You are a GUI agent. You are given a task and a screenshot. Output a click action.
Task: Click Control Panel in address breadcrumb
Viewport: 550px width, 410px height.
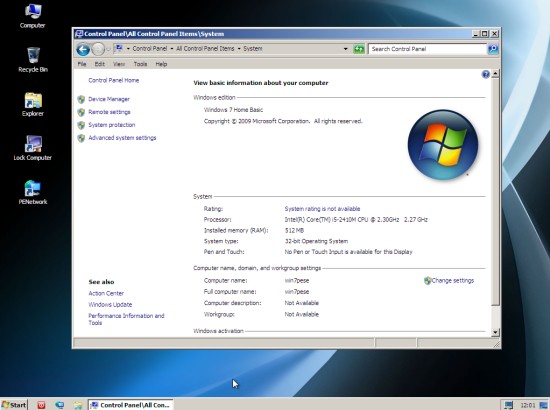pyautogui.click(x=150, y=49)
